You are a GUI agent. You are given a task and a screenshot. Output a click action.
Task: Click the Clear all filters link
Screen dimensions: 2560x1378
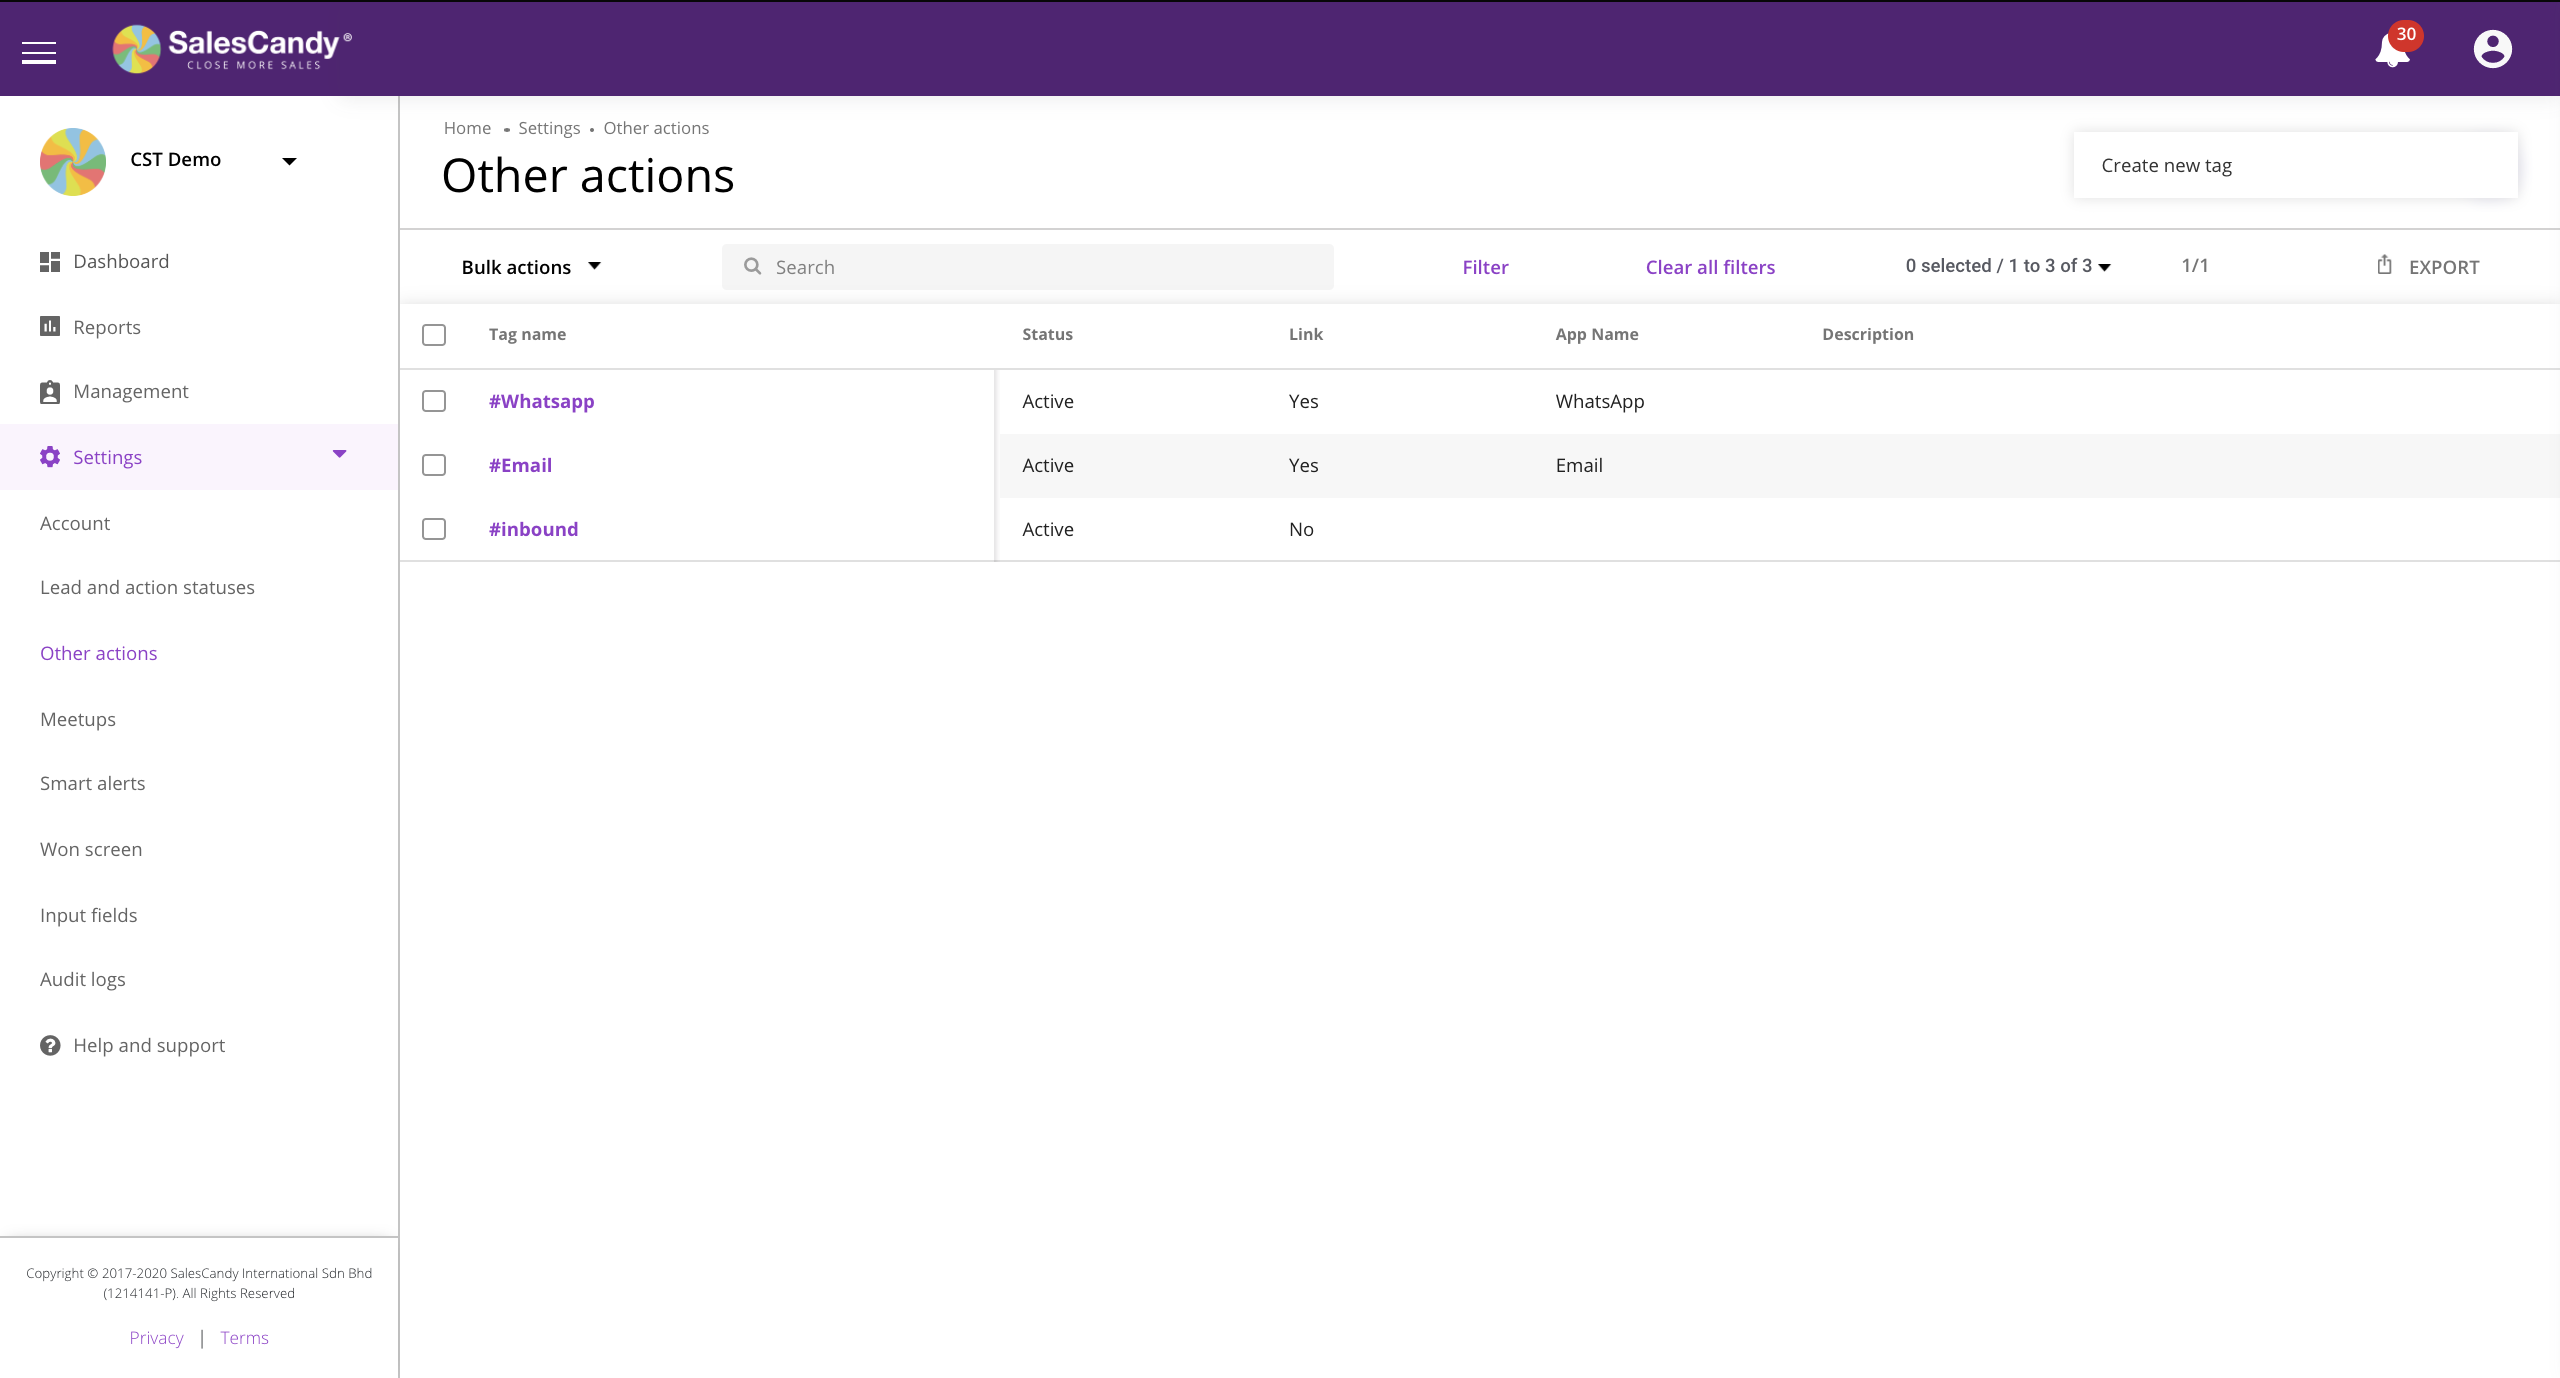[x=1710, y=267]
